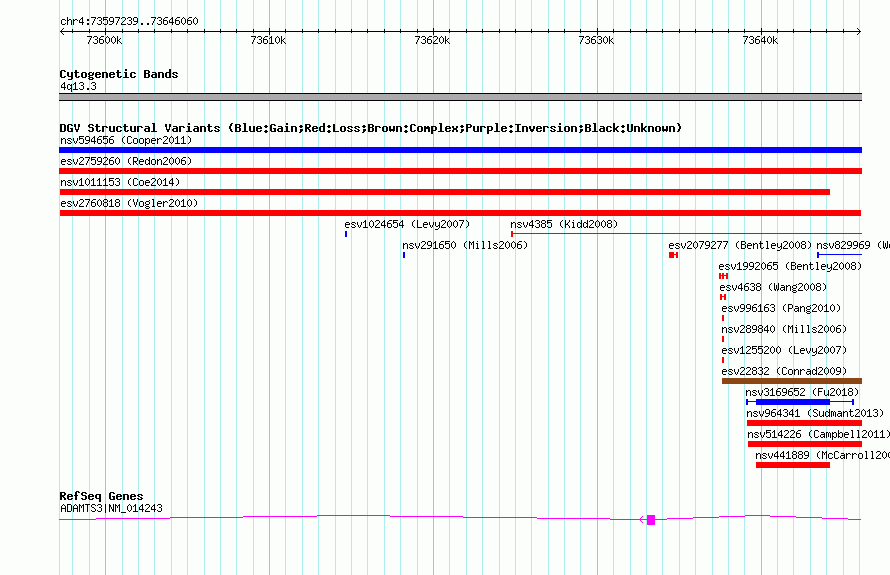The width and height of the screenshot is (890, 575).
Task: Click the right arrow on the ruler
Action: pos(859,32)
